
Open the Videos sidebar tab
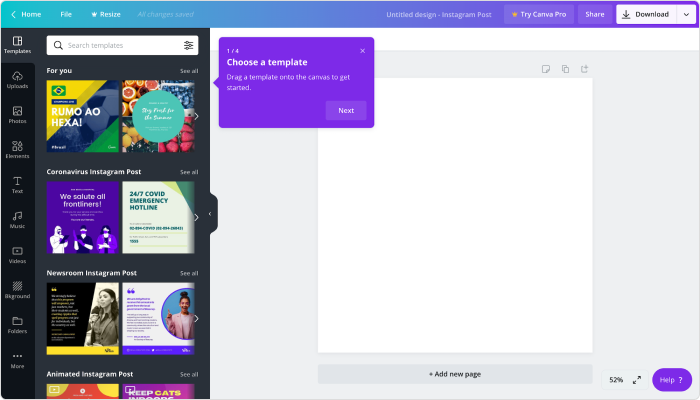17,255
